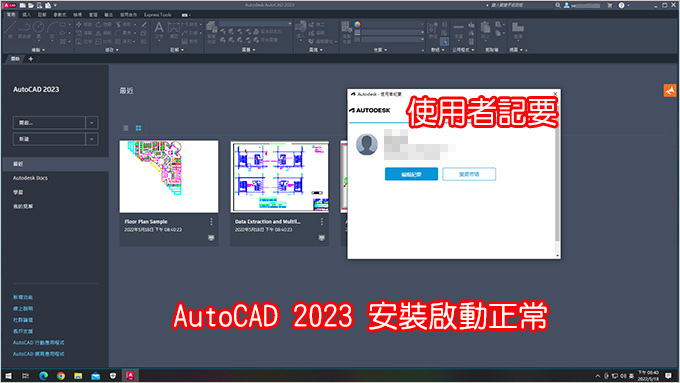
Task: Open the Insert ribbon tab
Action: 26,15
